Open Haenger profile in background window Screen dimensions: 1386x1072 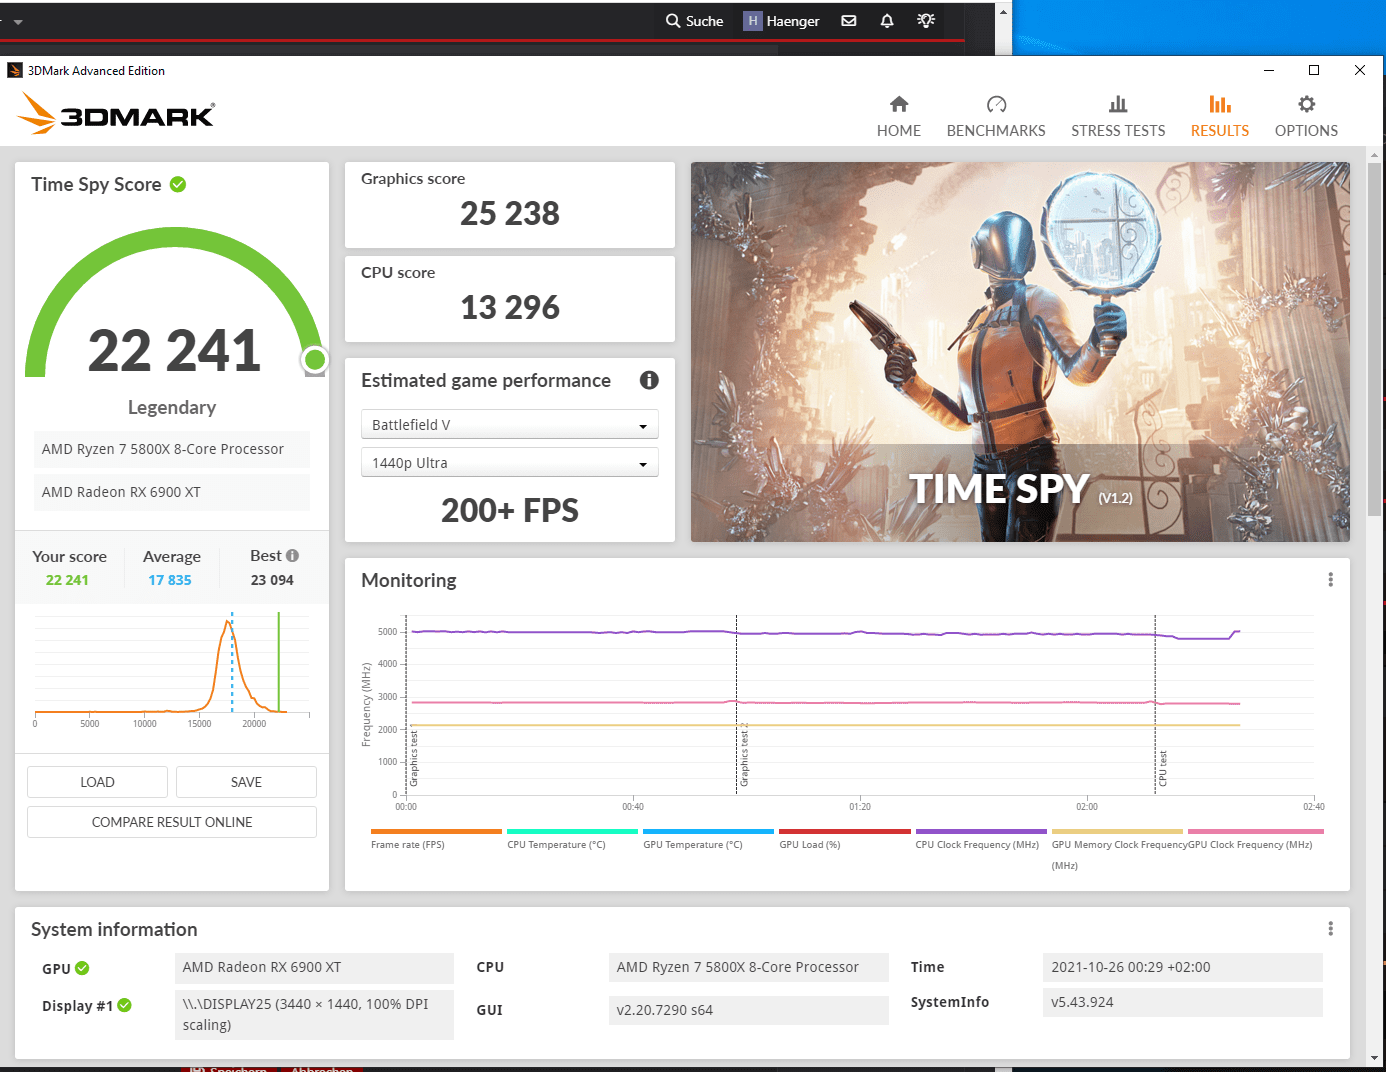point(781,21)
